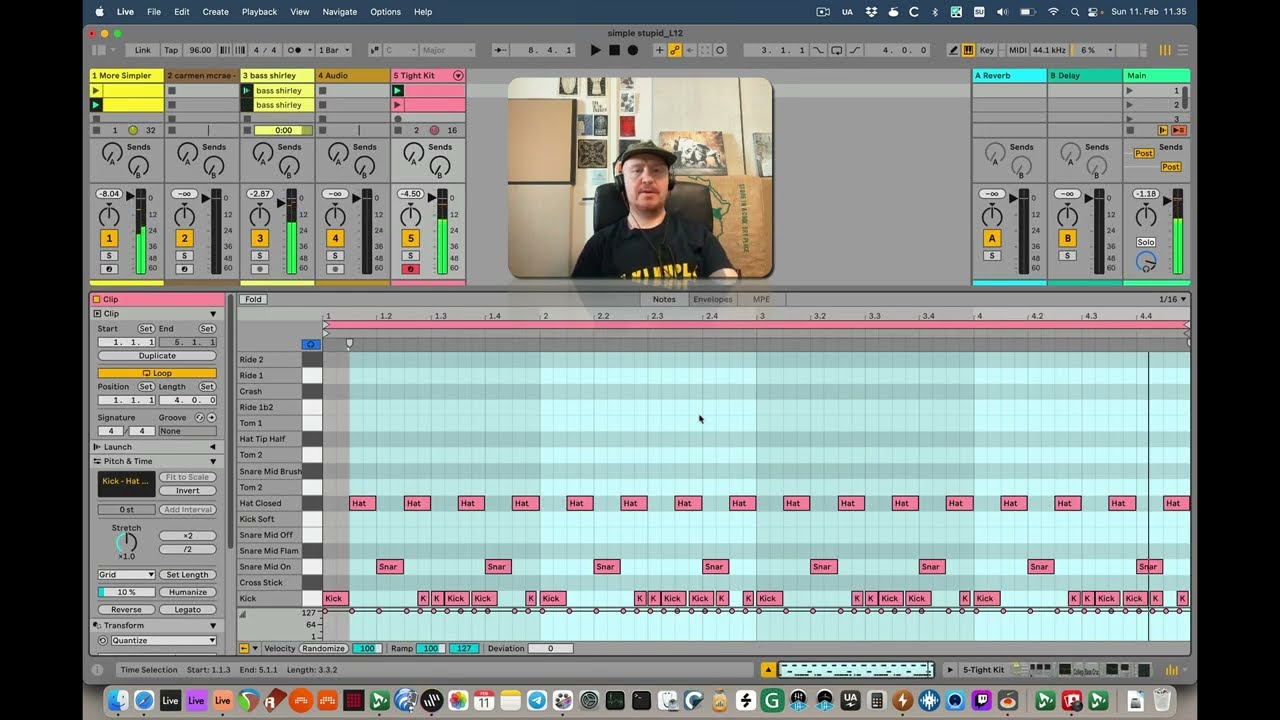Toggle track 4 activator button

335,238
